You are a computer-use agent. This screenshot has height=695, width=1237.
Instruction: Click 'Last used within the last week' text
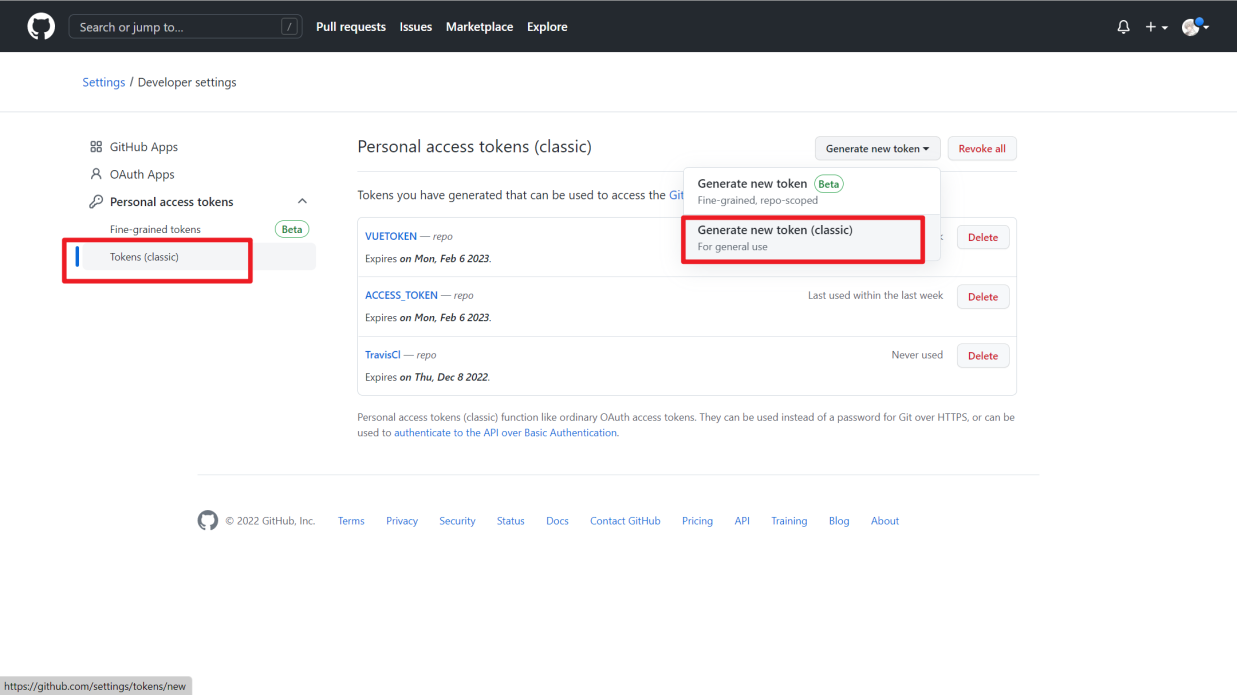point(875,295)
